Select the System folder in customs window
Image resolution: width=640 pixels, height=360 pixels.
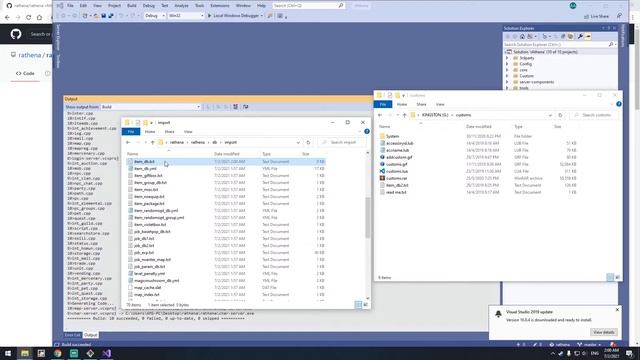478,136
